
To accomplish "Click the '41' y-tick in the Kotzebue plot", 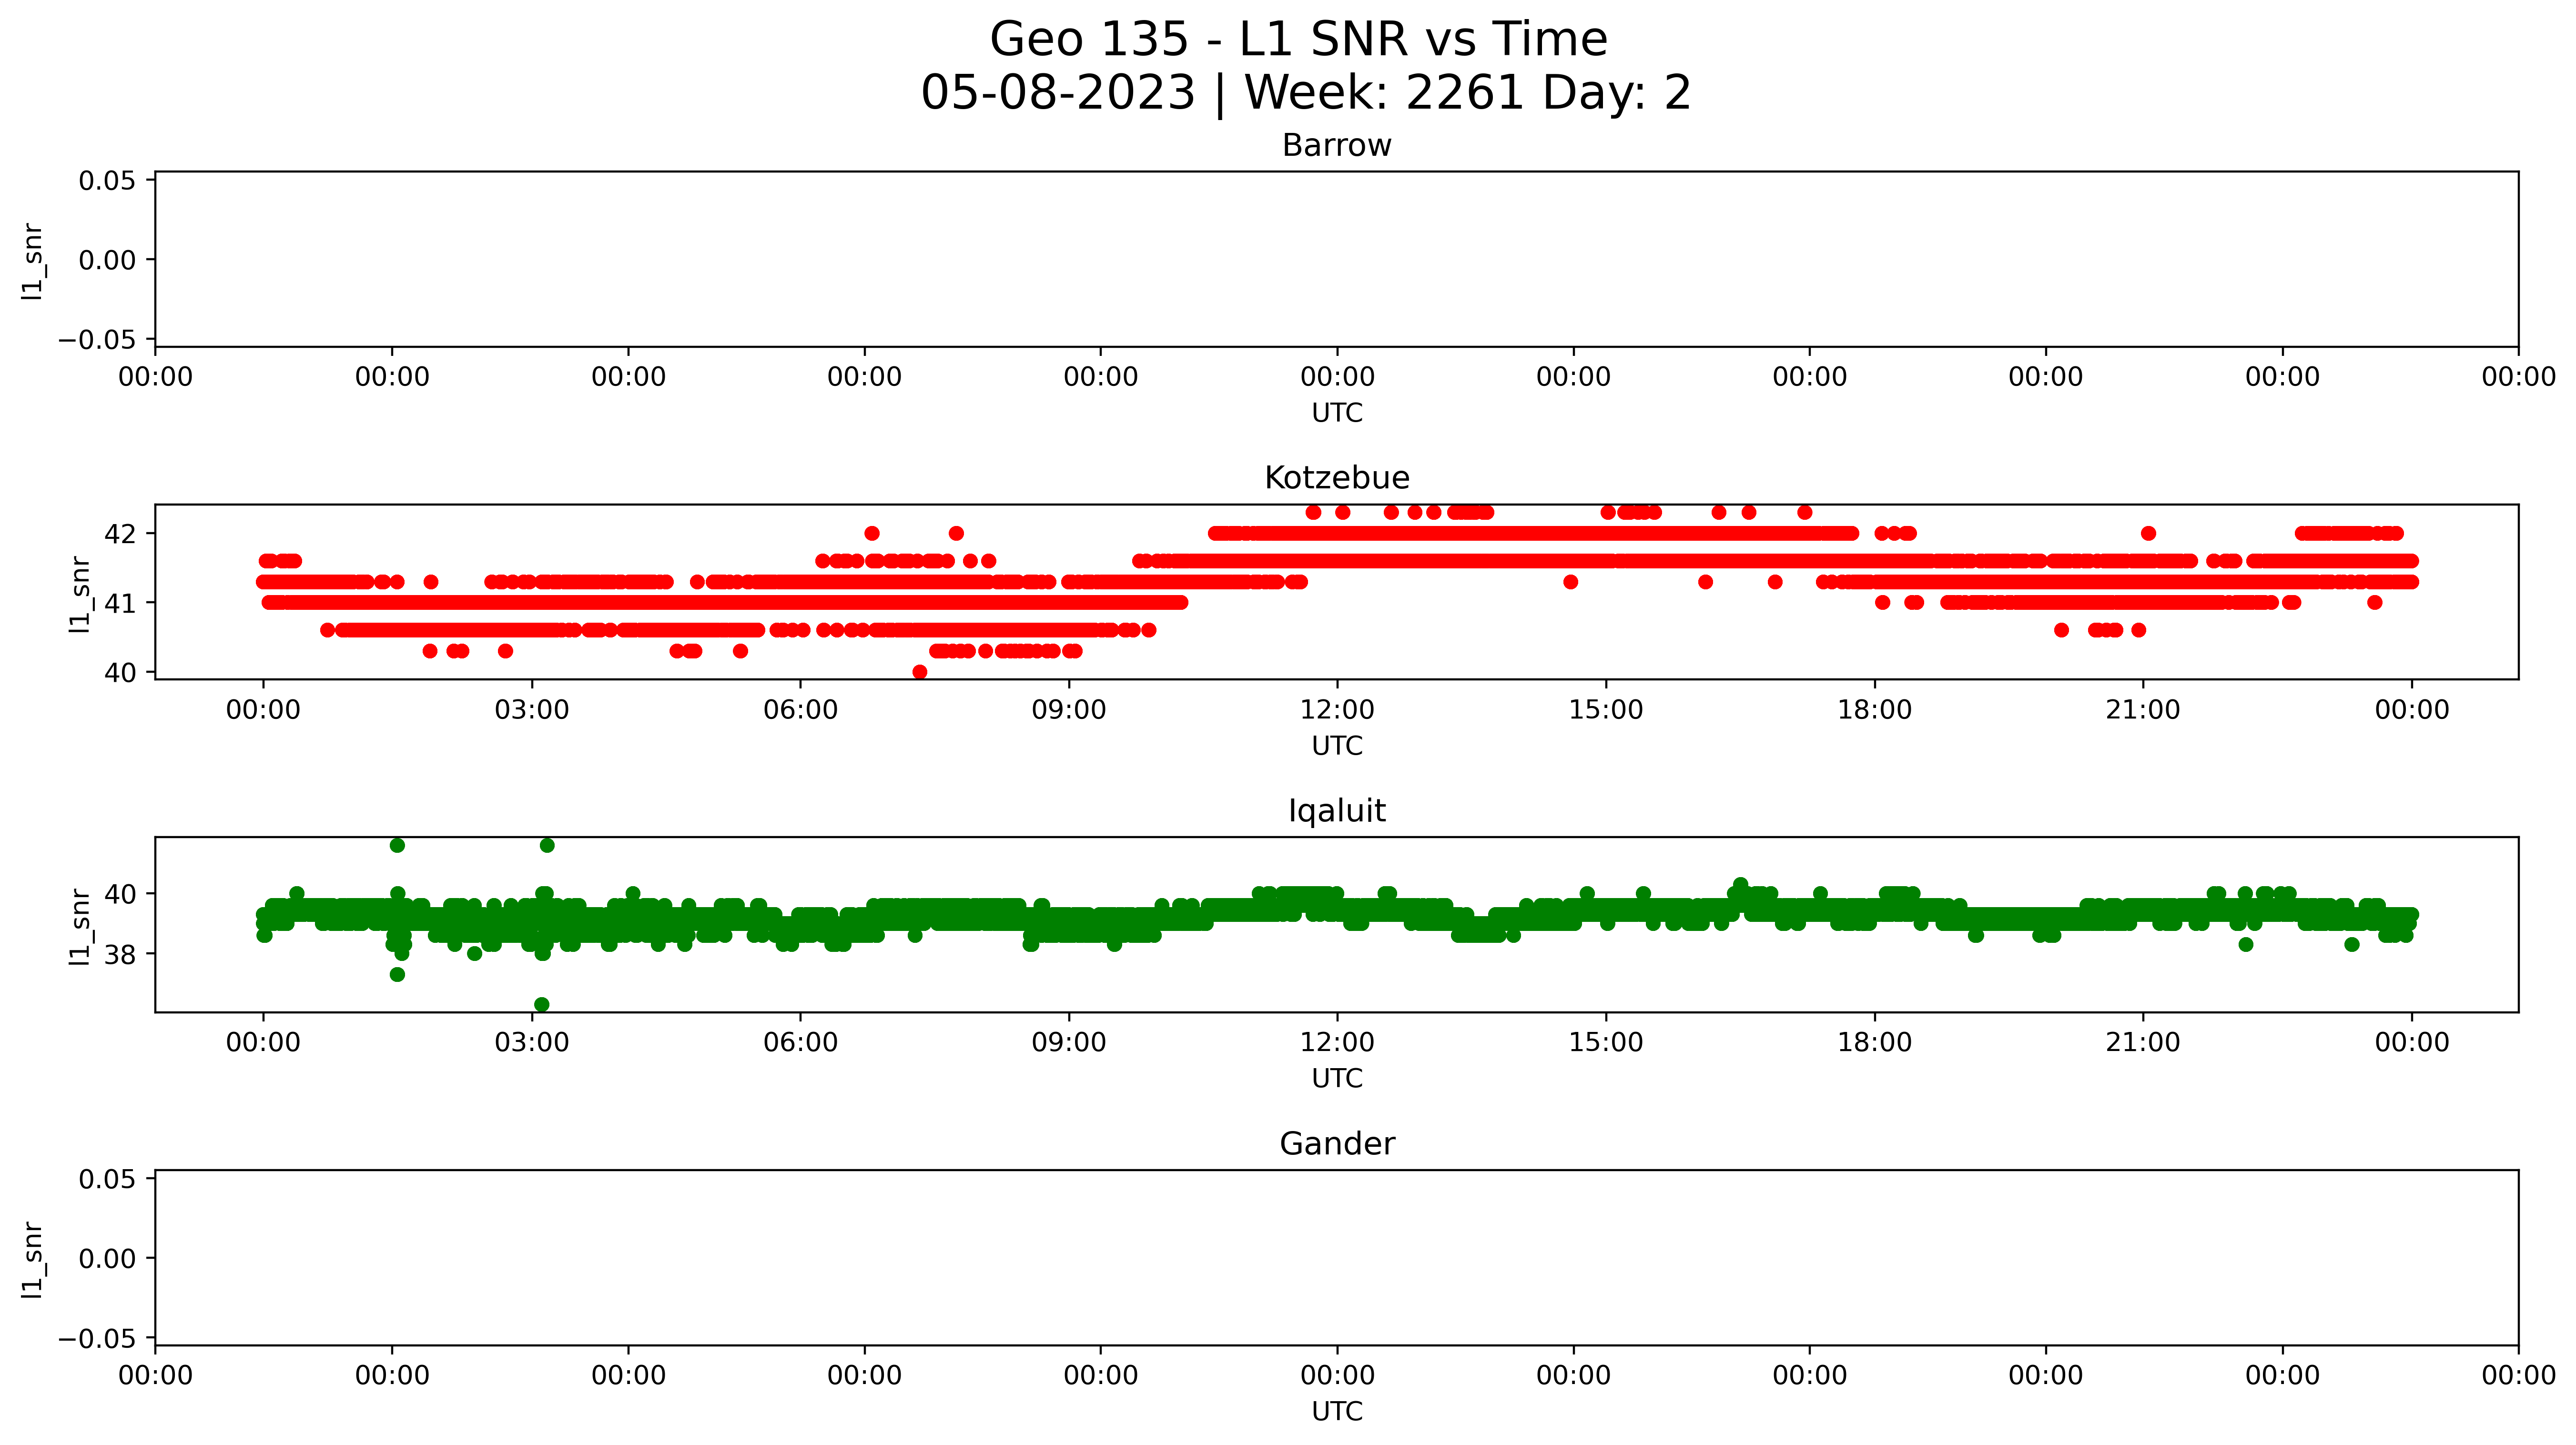I will click(x=120, y=603).
